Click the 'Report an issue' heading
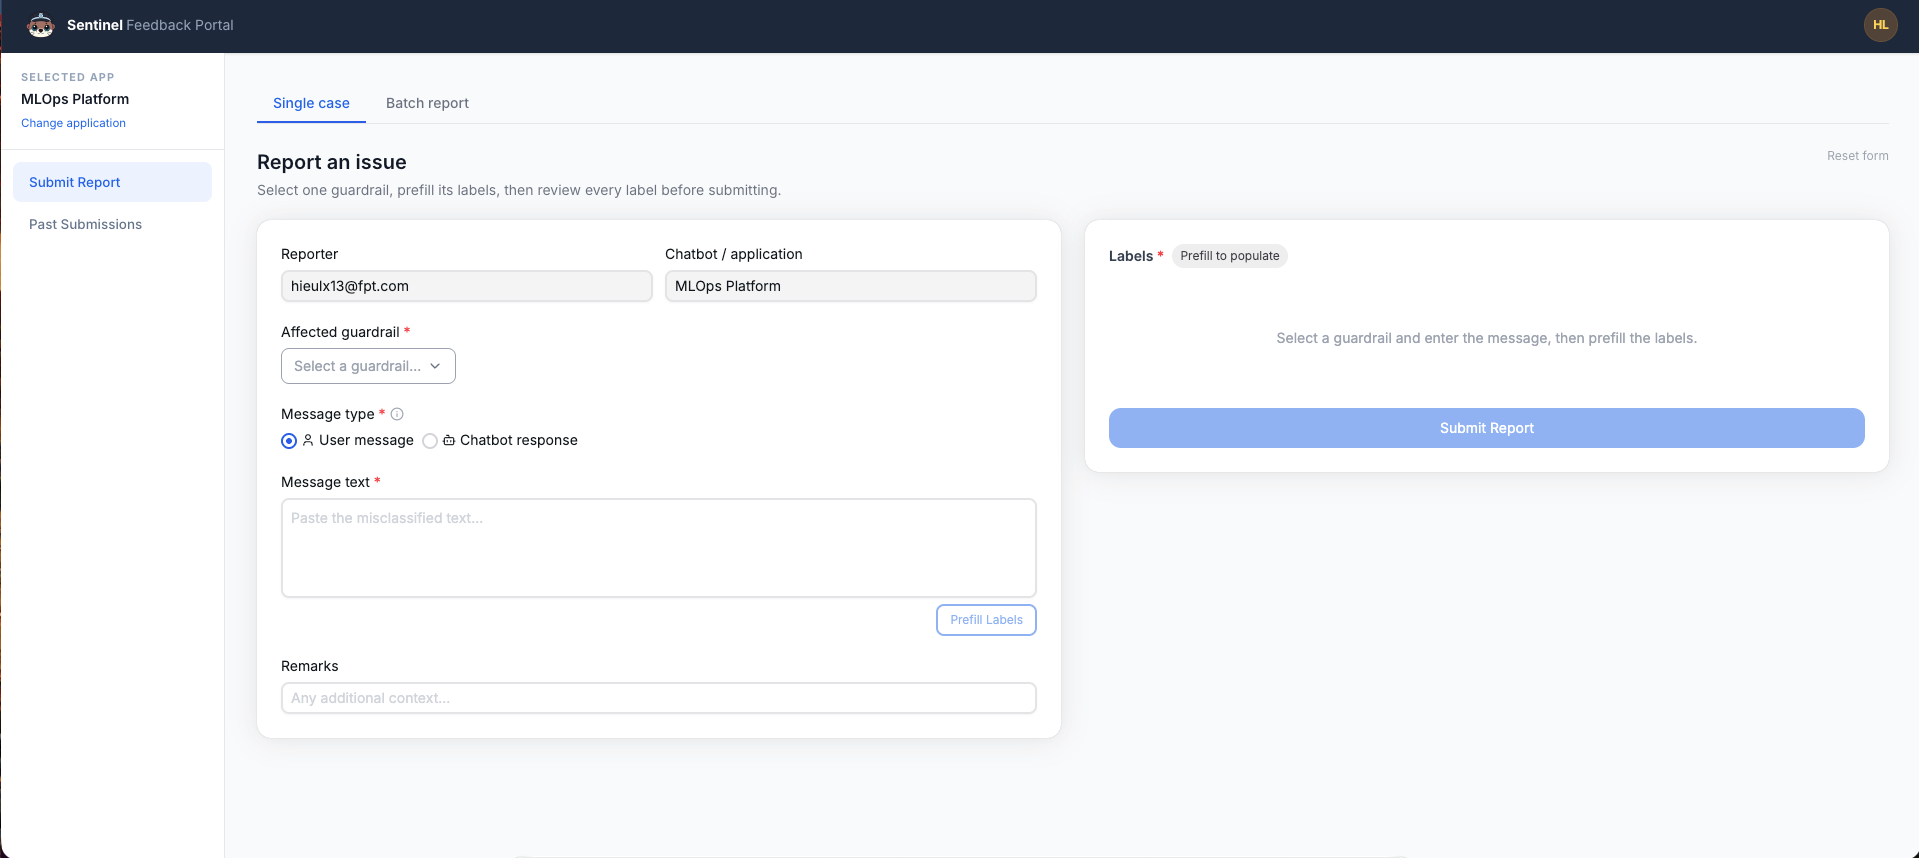The width and height of the screenshot is (1919, 858). (x=332, y=162)
